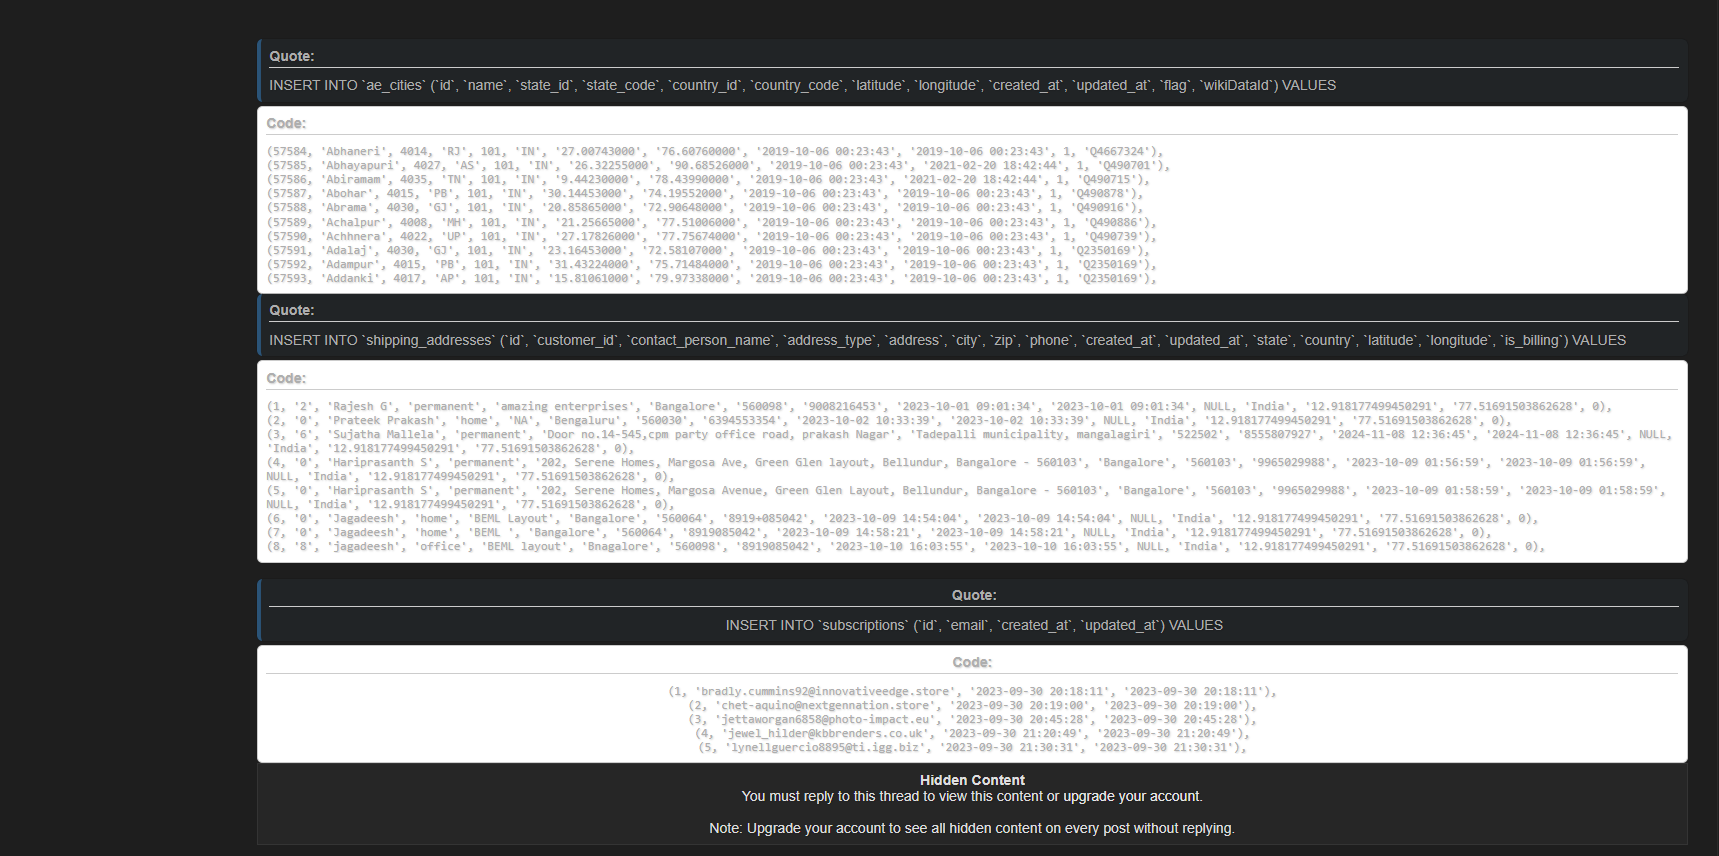Click the 'Addanki' city row
Screen dimensions: 1719x856
tap(711, 279)
